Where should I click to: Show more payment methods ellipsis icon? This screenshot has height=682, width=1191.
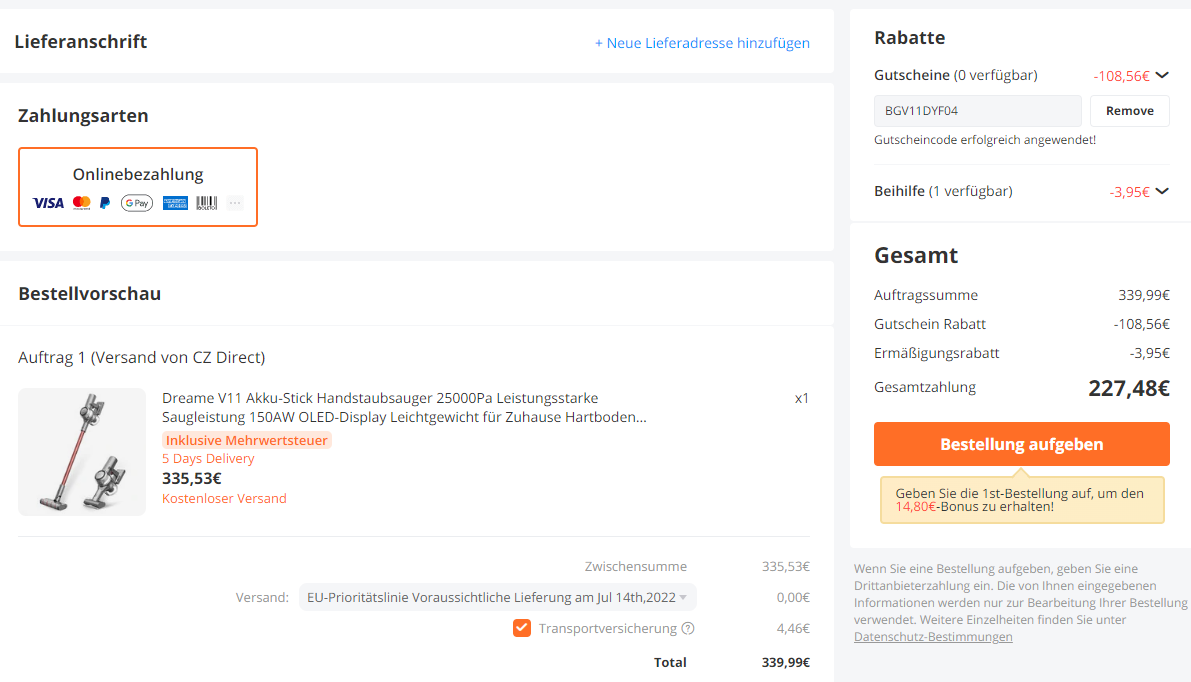(x=235, y=203)
